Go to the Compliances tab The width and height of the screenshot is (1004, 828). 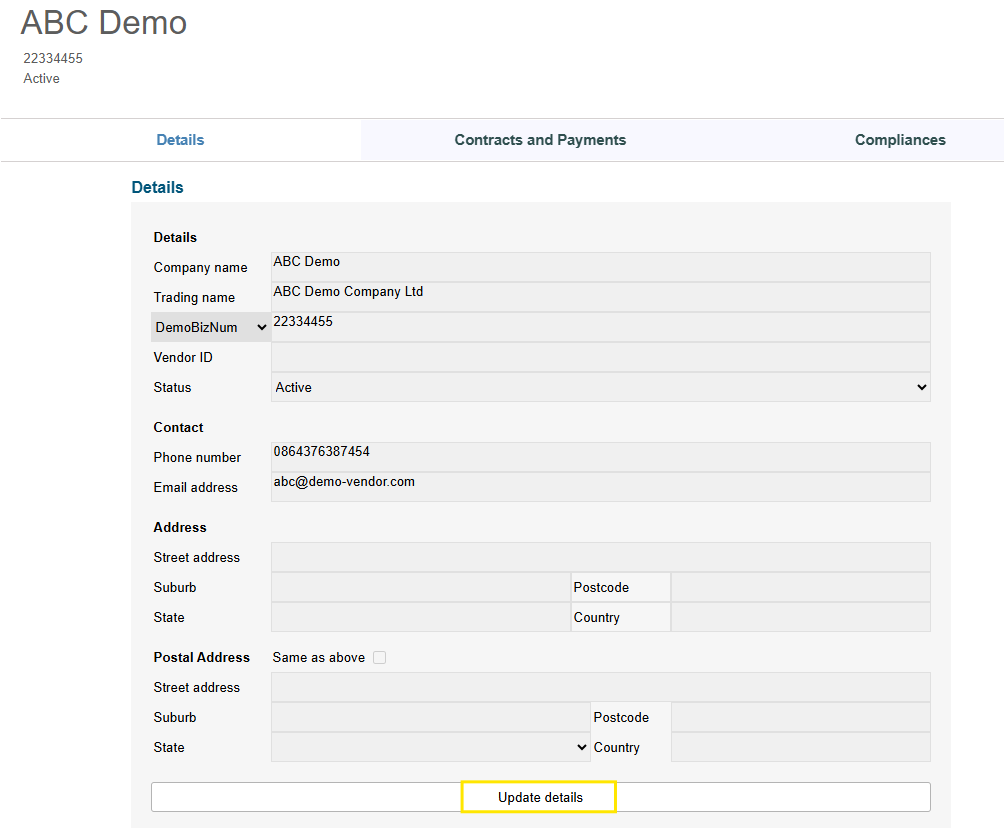899,140
